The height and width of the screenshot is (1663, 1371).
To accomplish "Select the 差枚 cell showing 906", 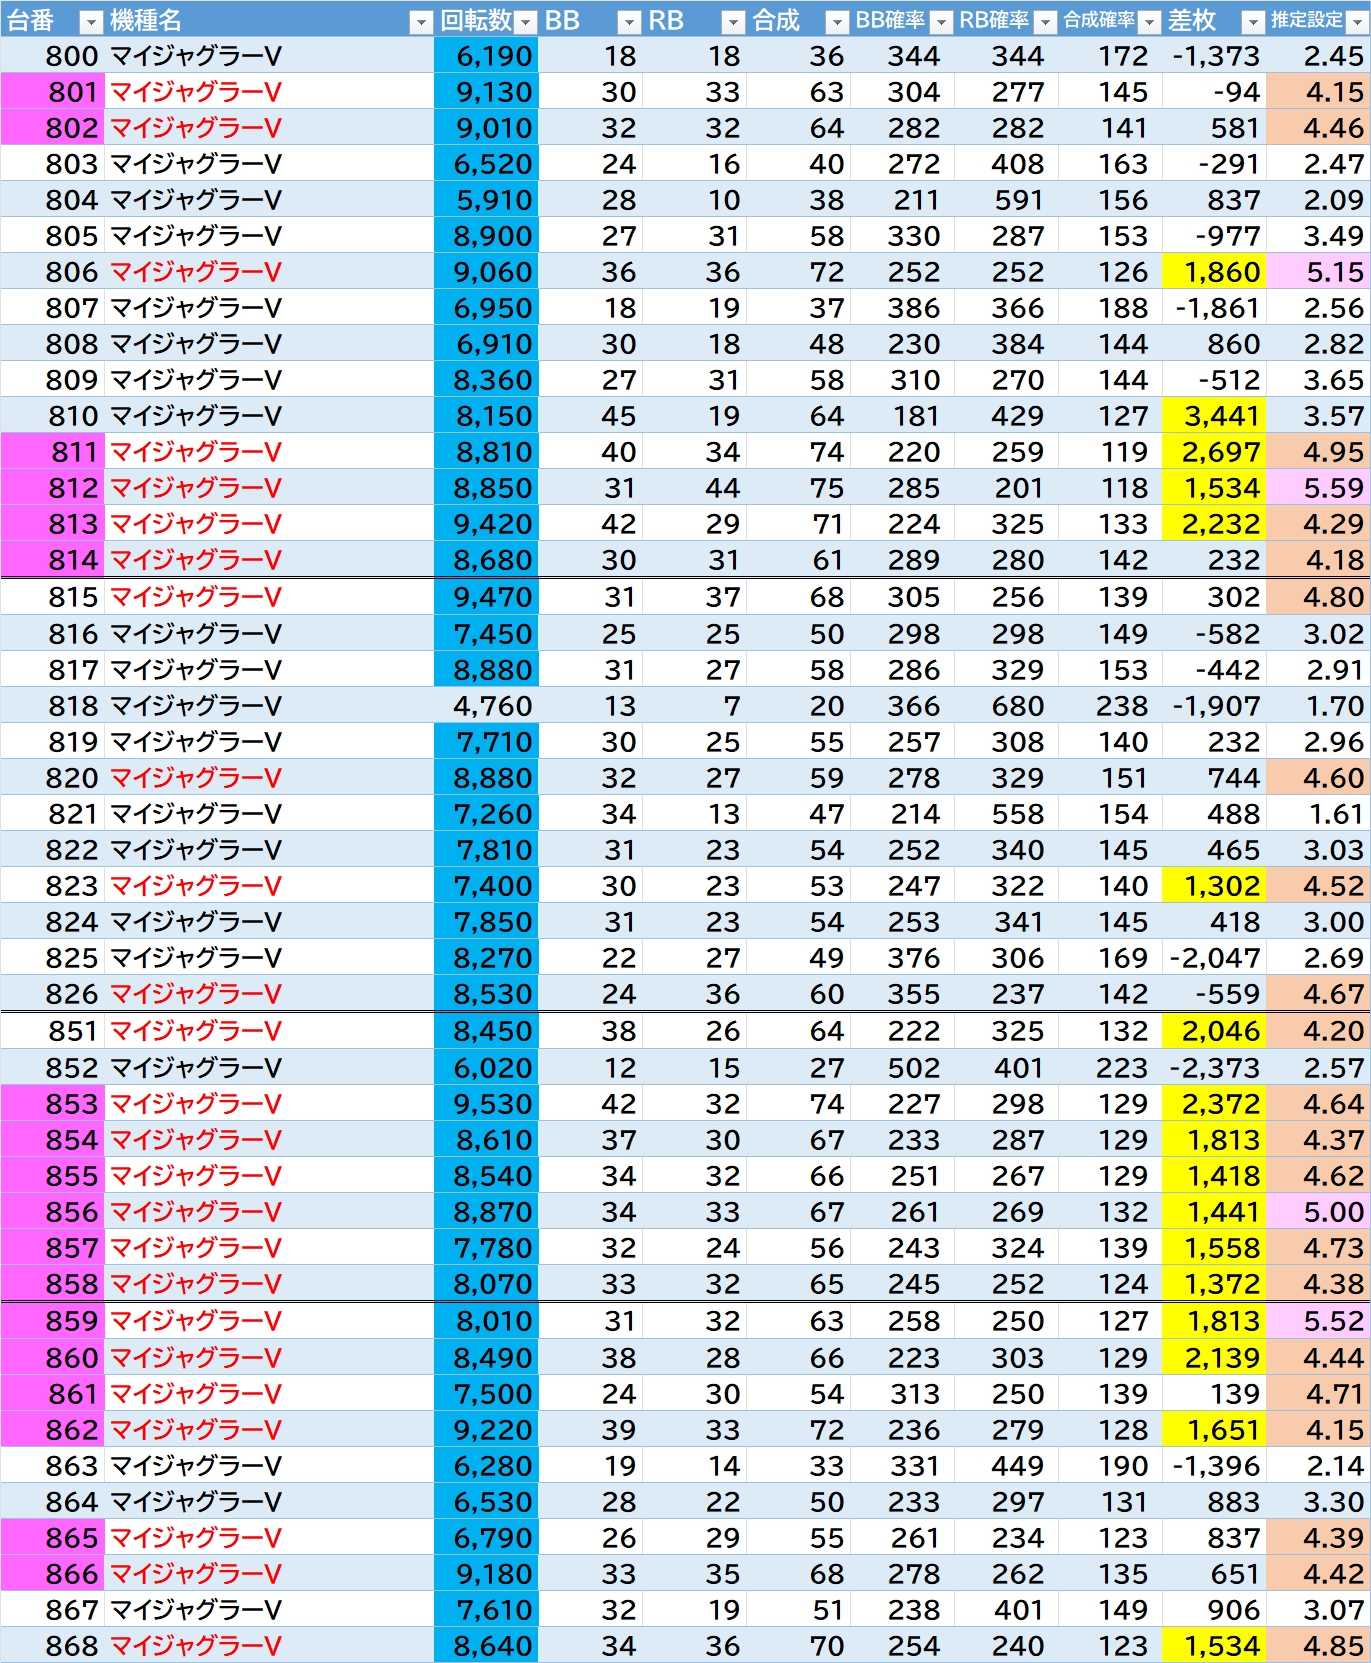I will click(x=1214, y=1610).
